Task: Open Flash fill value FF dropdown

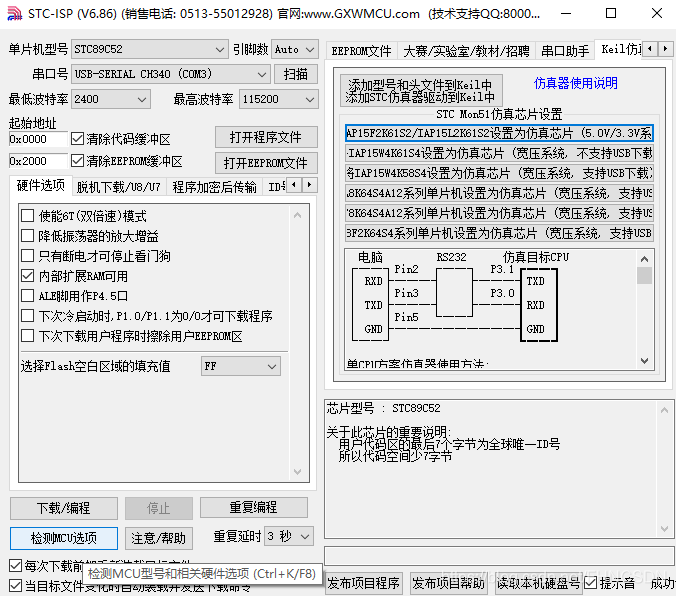Action: click(241, 366)
